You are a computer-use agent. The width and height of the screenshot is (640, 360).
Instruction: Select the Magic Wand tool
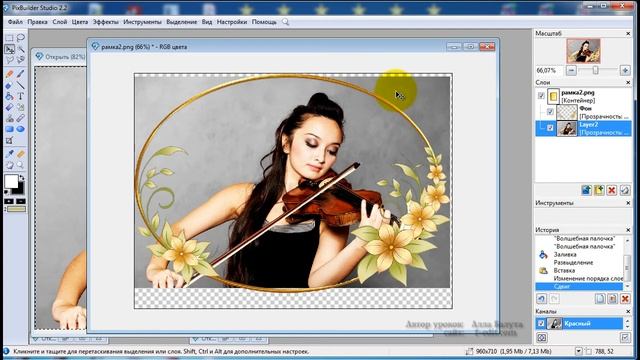point(20,49)
